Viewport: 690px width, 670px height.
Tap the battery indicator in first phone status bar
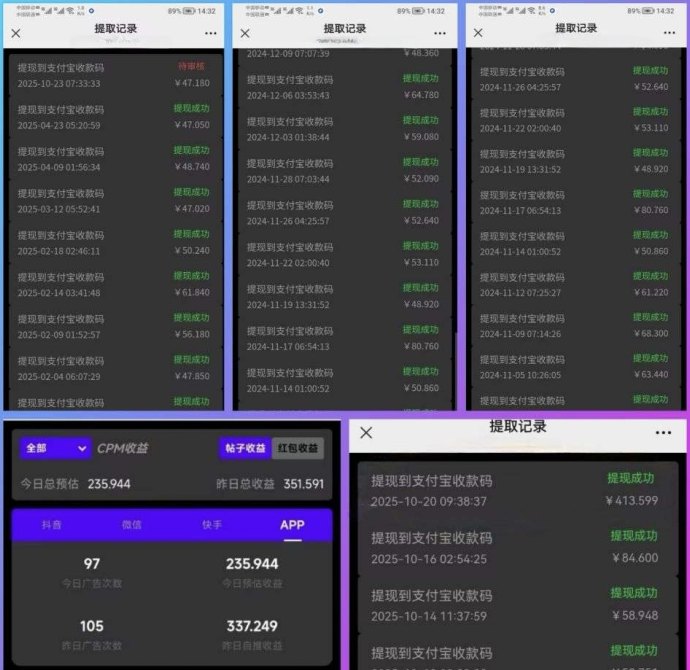click(189, 11)
